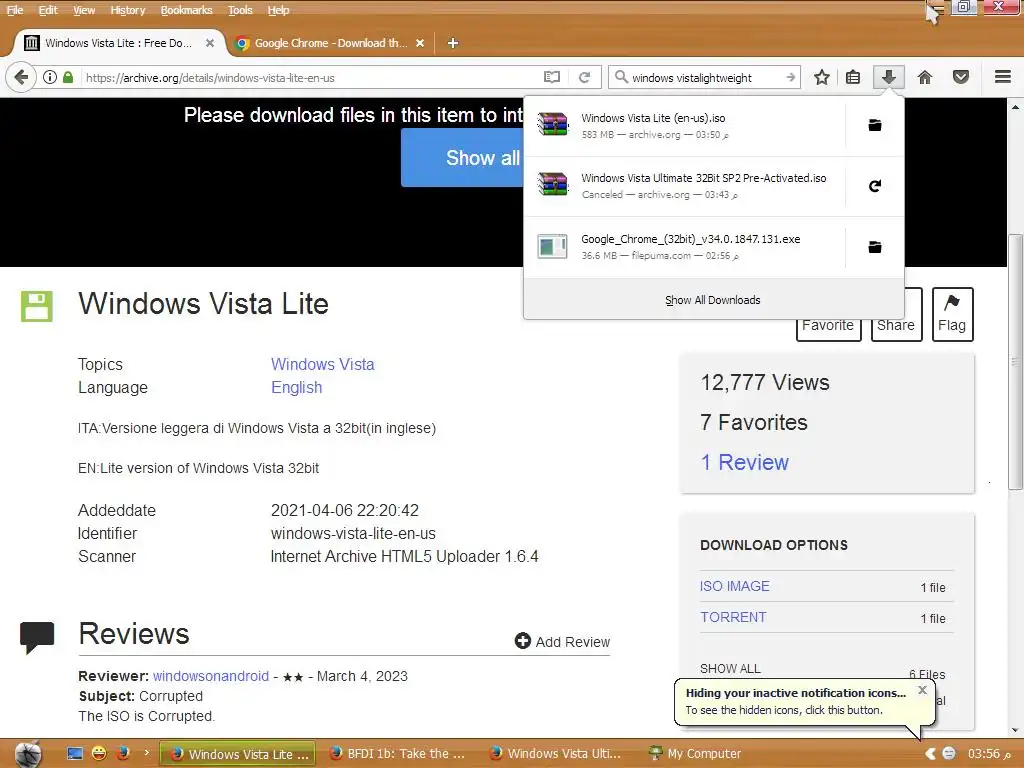
Task: Open the View menu
Action: coord(84,10)
